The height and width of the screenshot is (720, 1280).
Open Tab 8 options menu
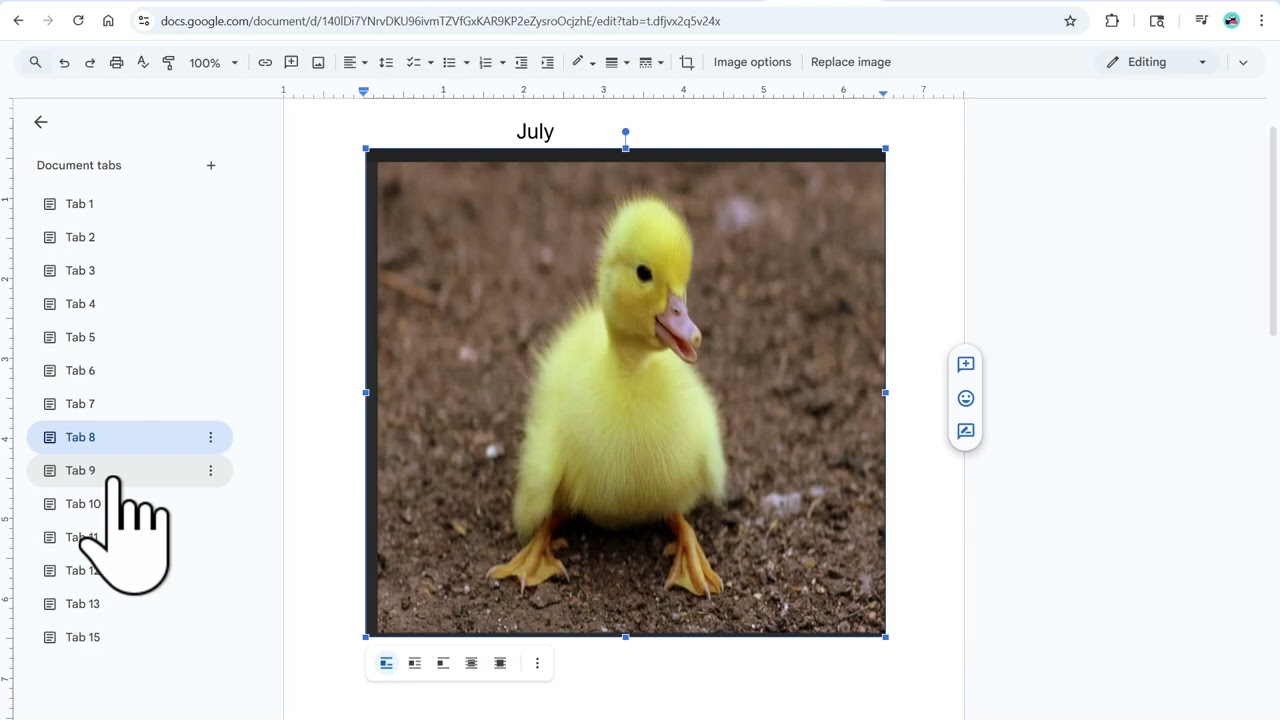coord(210,437)
